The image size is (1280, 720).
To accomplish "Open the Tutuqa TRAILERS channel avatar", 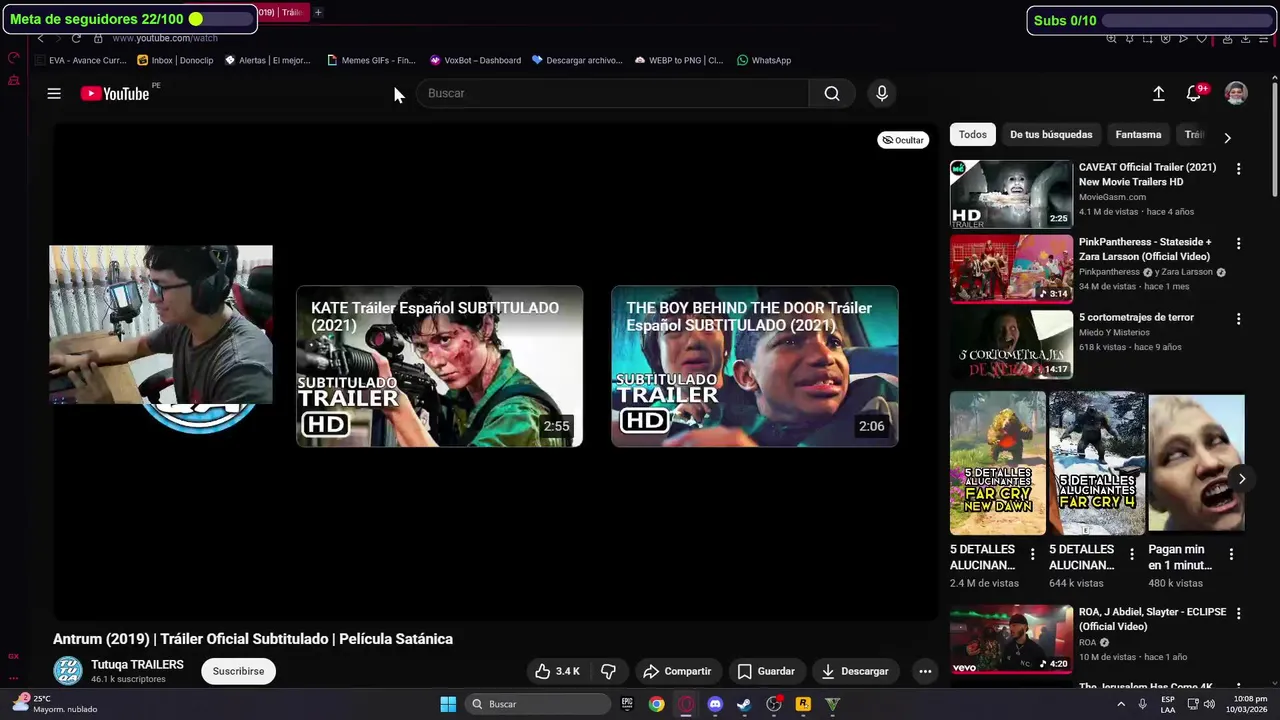I will (68, 671).
